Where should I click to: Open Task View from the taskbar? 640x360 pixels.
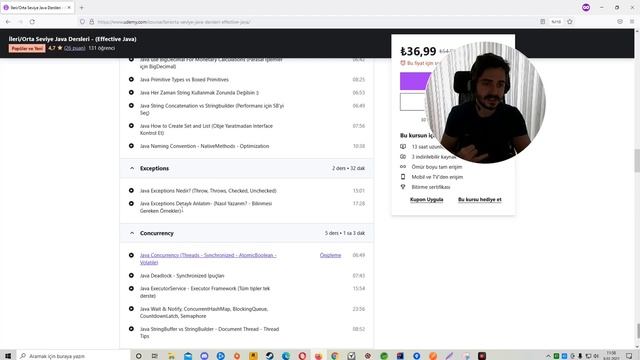[155, 356]
